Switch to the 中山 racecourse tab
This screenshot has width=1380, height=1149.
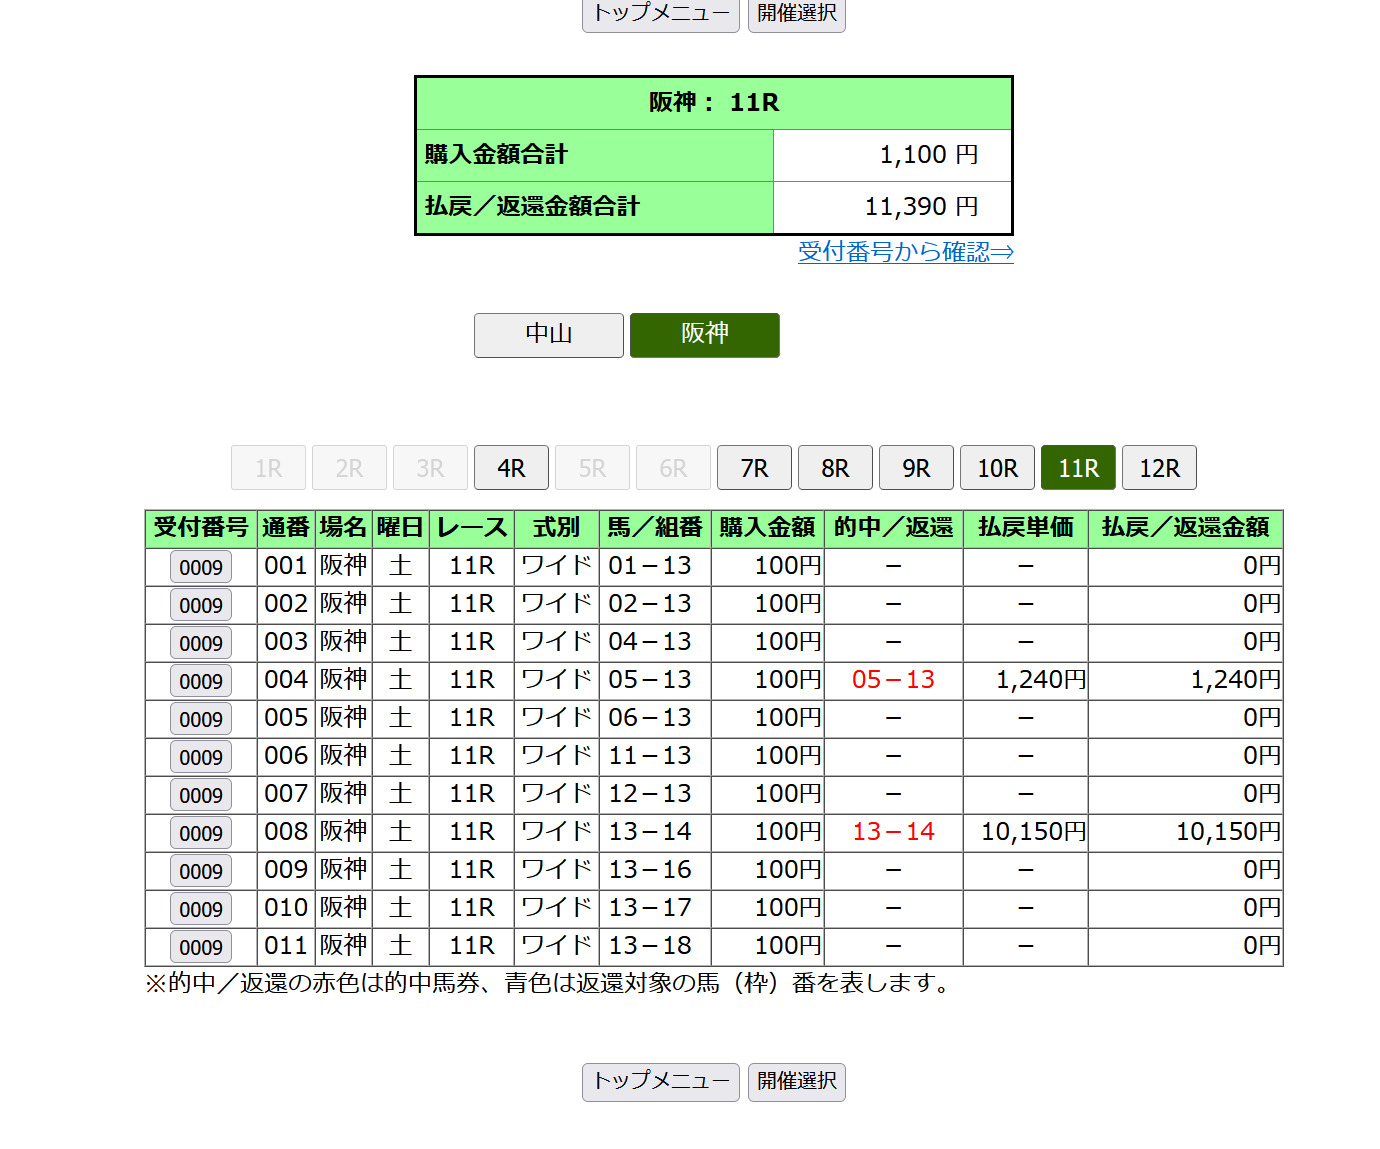[548, 334]
